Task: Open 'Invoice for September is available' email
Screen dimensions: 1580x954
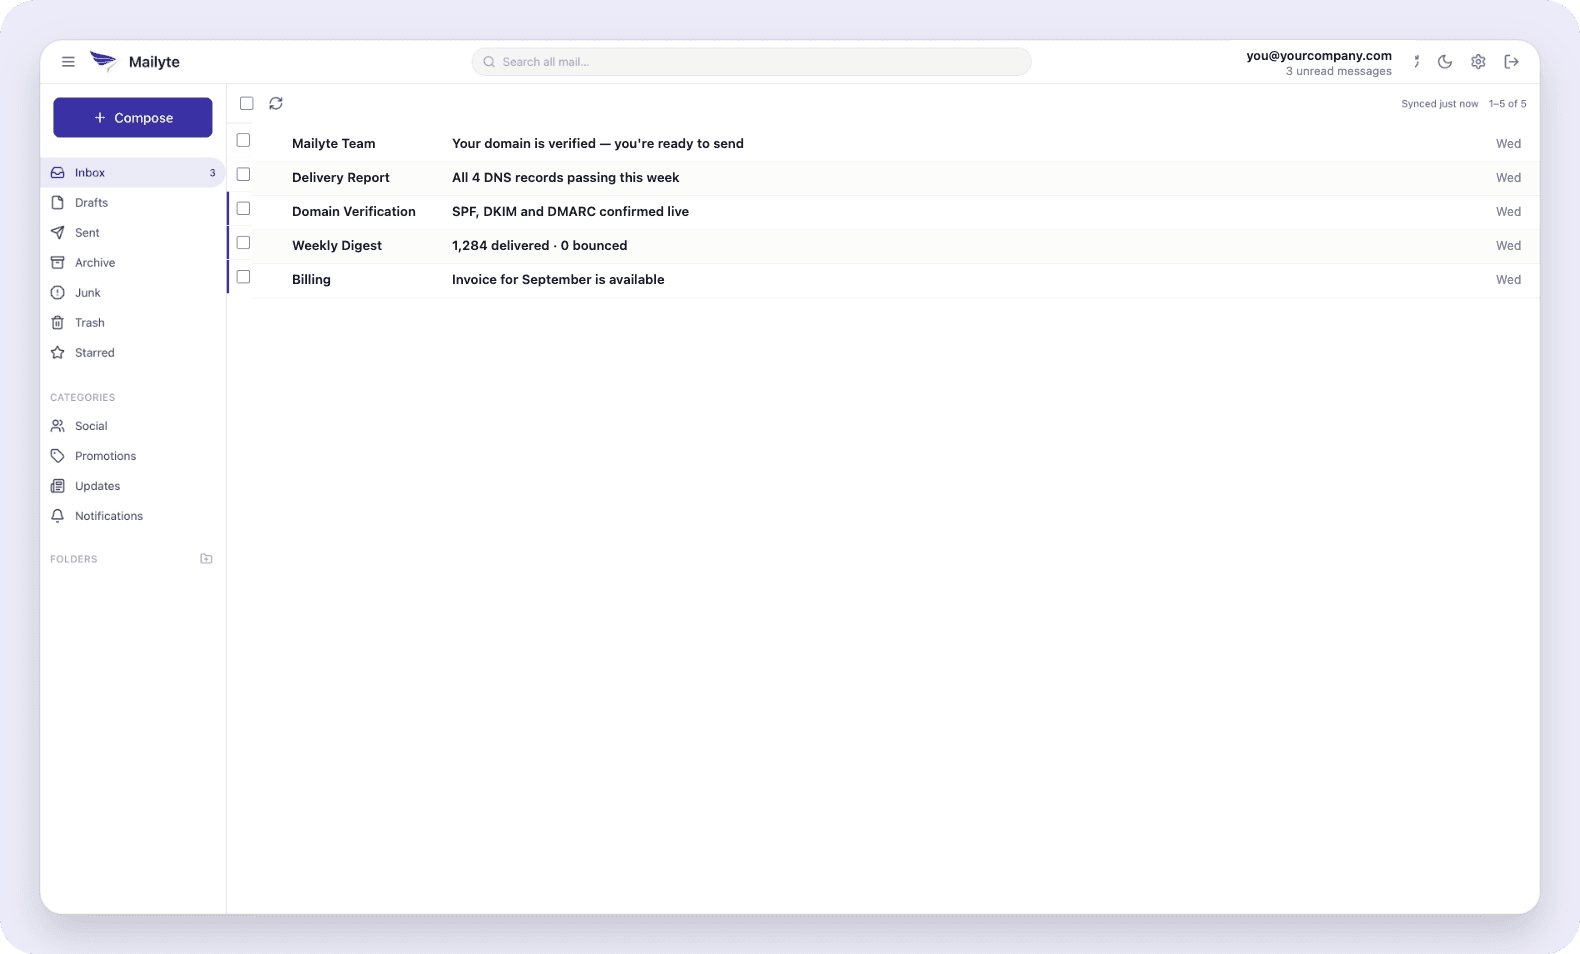Action: click(x=558, y=280)
